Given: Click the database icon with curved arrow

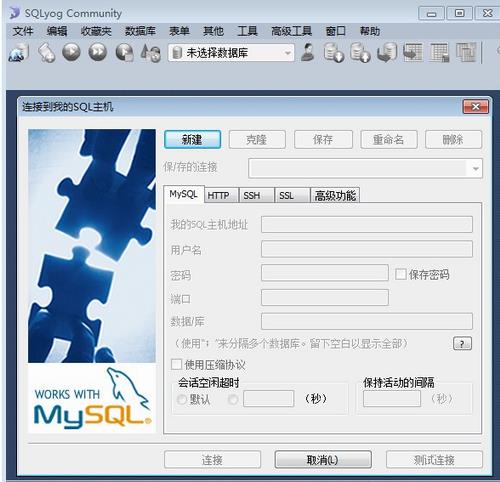Looking at the screenshot, I should [x=387, y=53].
